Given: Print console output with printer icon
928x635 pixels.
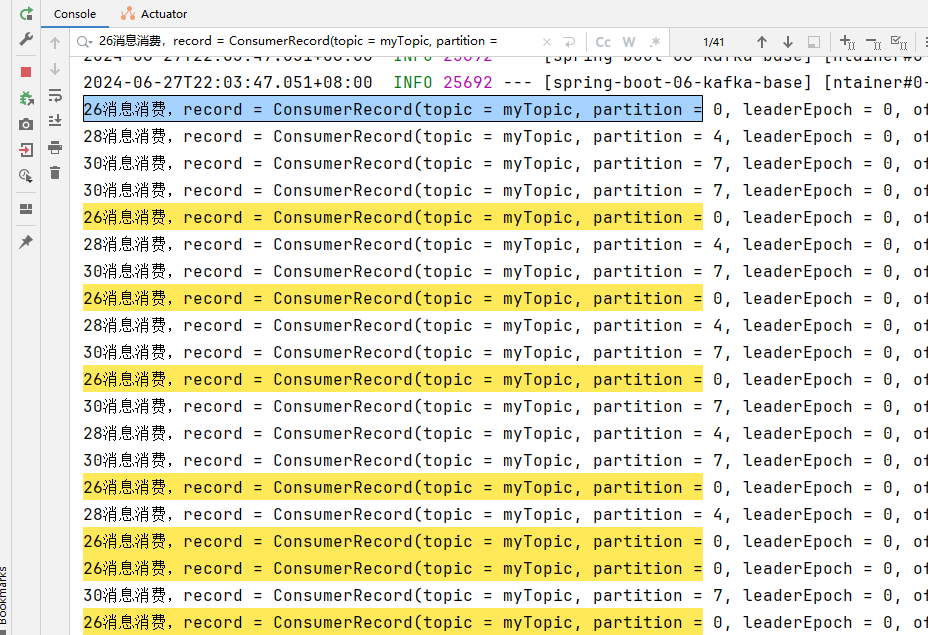Looking at the screenshot, I should tap(55, 147).
